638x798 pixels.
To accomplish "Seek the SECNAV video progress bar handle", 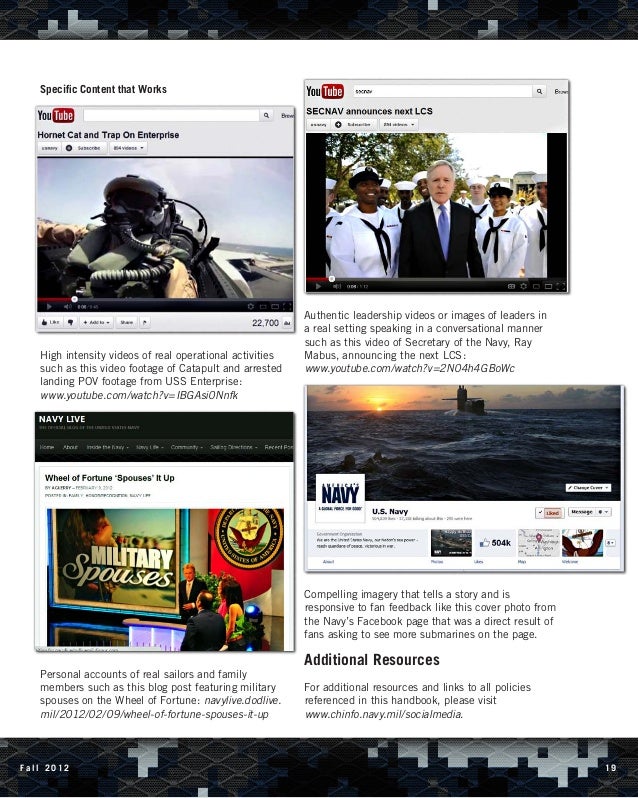I will click(x=332, y=279).
